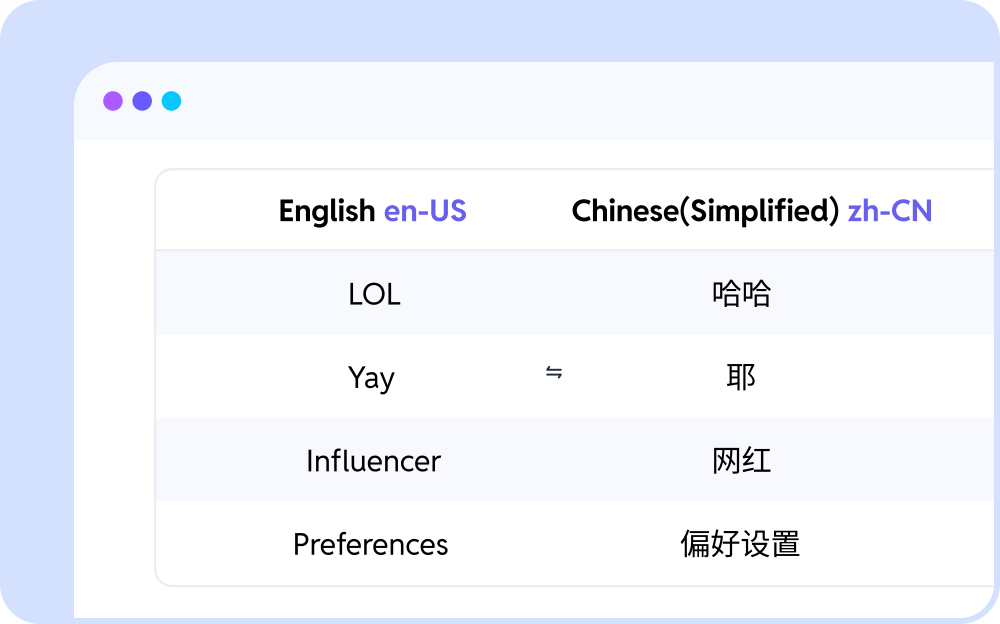This screenshot has height=624, width=1000.
Task: Select the Influencer source term
Action: 373,461
